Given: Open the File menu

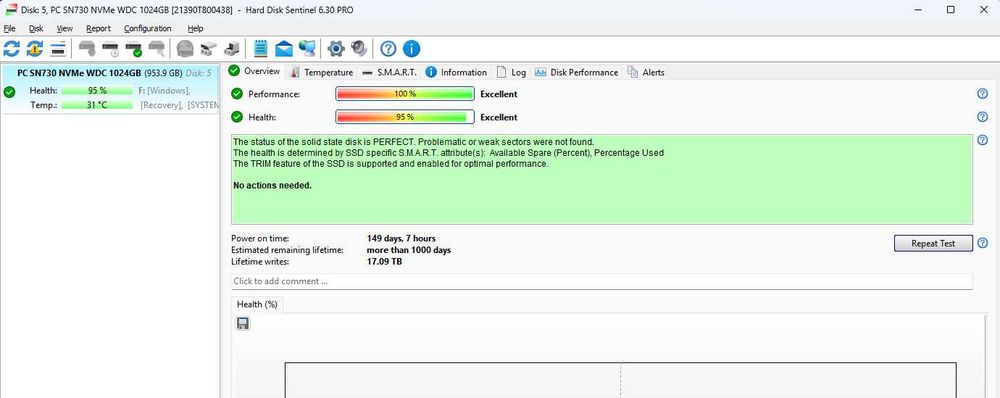Looking at the screenshot, I should point(9,28).
